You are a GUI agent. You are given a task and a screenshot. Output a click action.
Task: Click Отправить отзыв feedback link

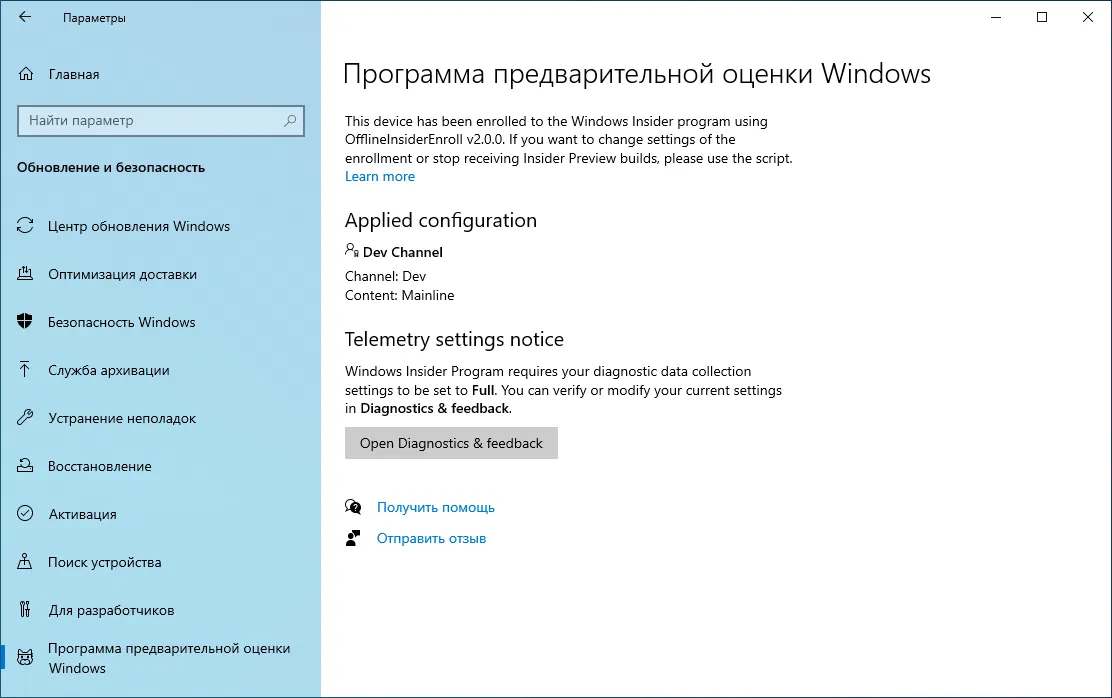point(431,538)
